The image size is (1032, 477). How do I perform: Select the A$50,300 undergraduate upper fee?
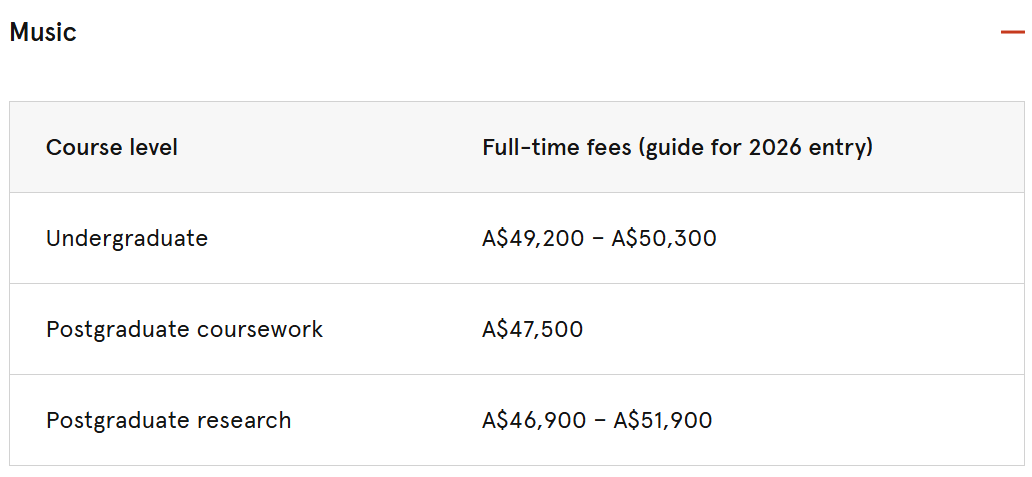coord(664,239)
